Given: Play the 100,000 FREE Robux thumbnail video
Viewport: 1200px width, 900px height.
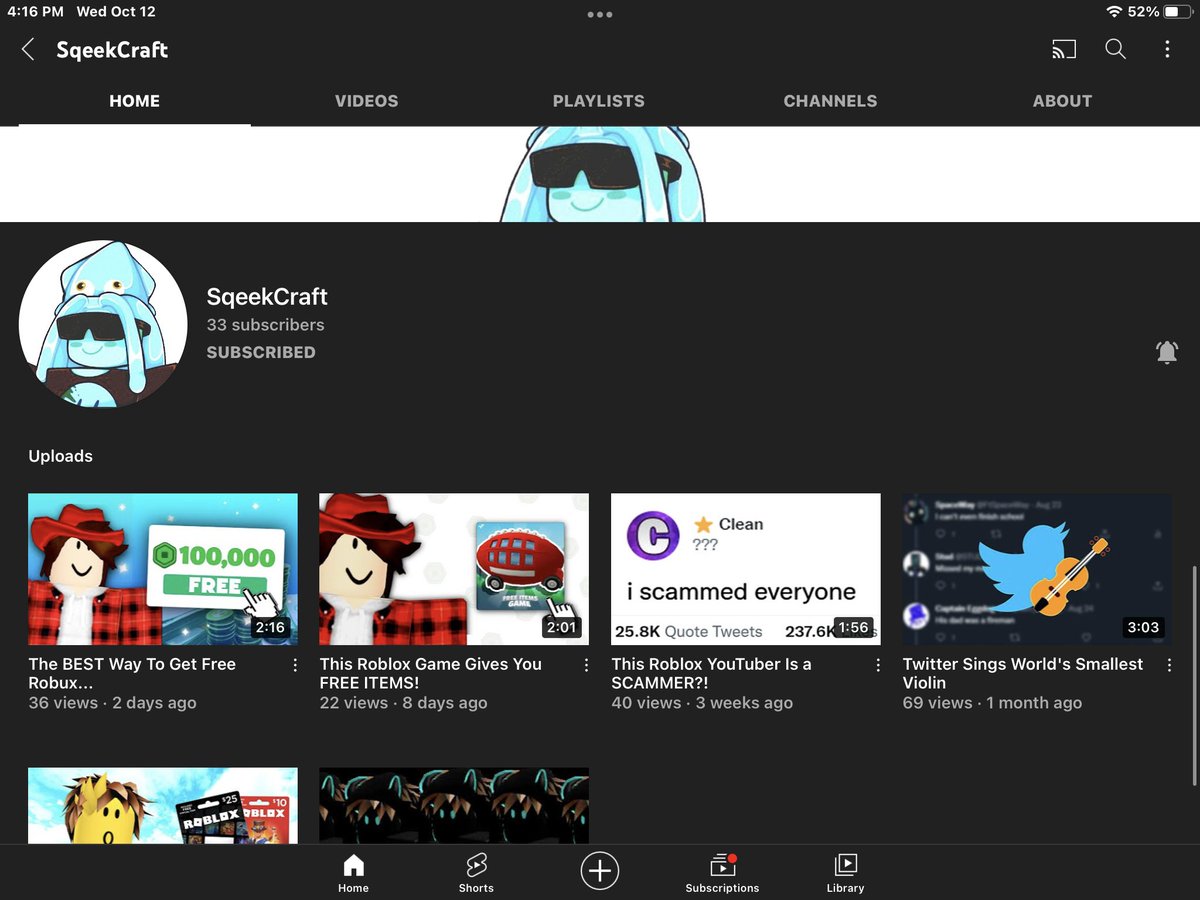Looking at the screenshot, I should point(163,569).
